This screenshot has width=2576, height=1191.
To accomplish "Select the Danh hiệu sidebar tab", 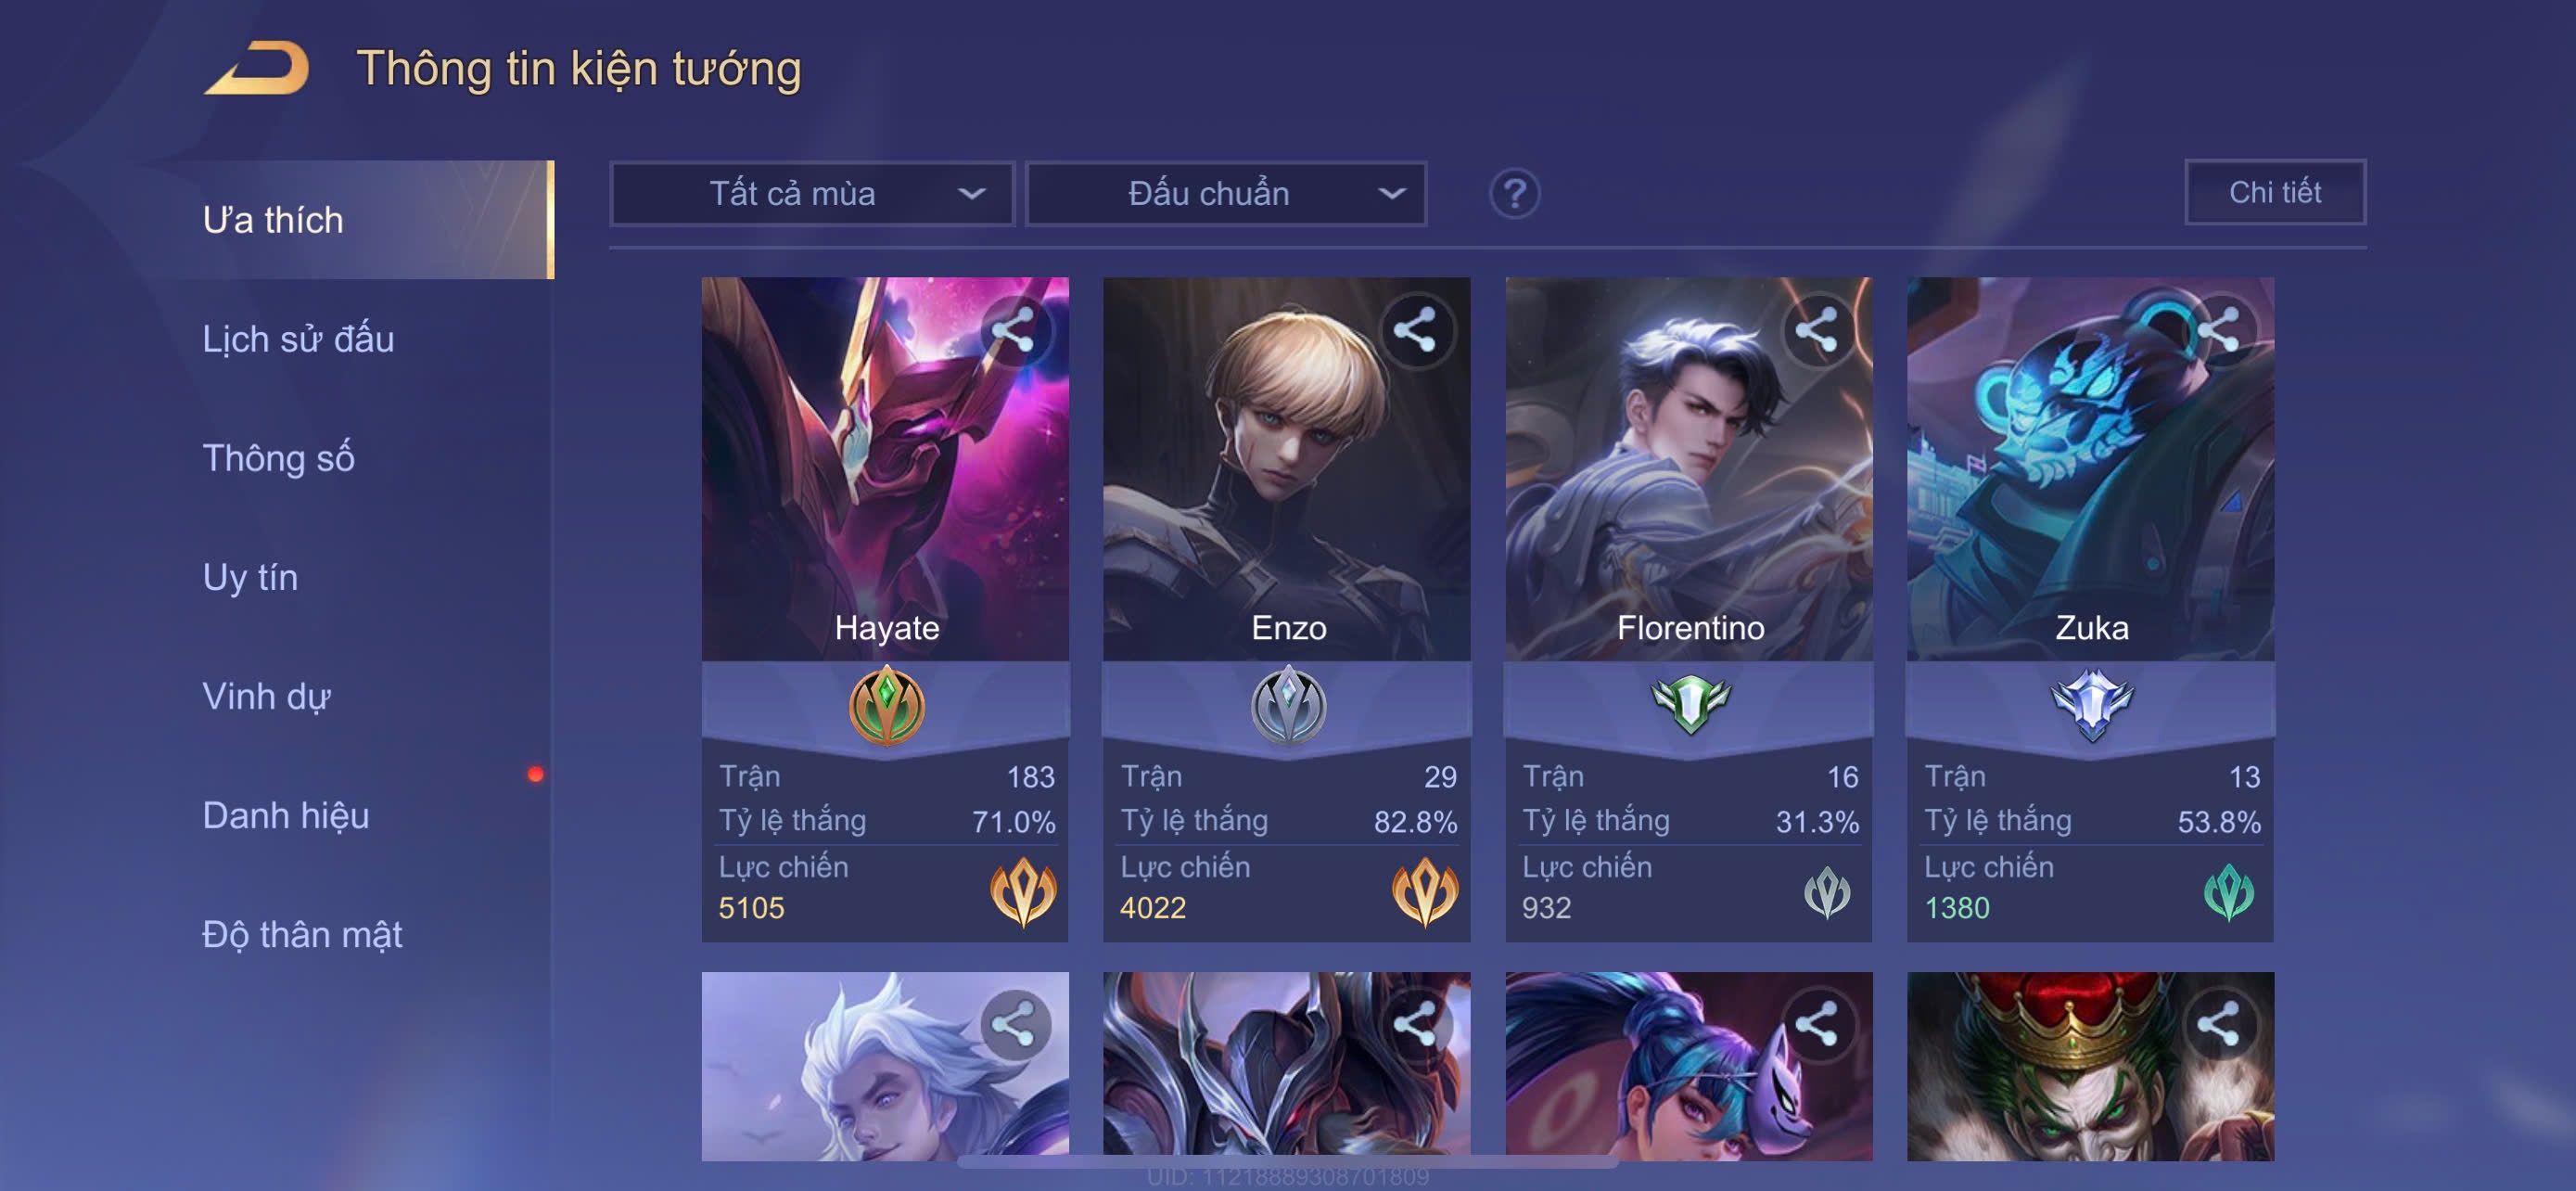I will [x=285, y=815].
